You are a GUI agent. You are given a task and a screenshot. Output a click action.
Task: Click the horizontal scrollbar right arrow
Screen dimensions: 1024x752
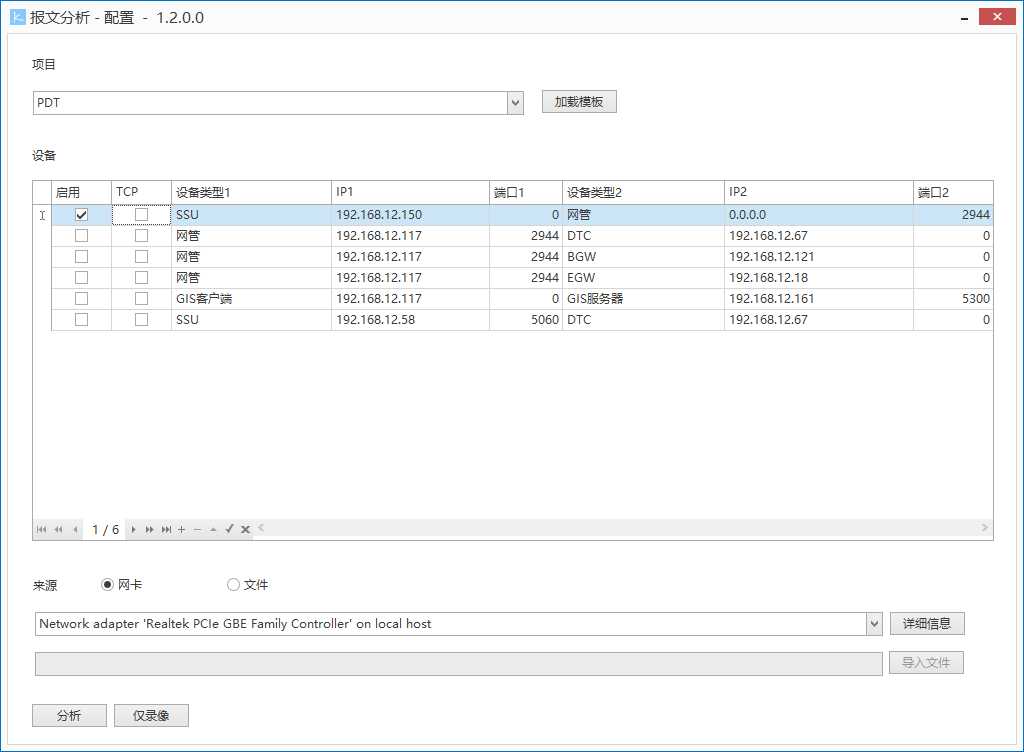985,527
